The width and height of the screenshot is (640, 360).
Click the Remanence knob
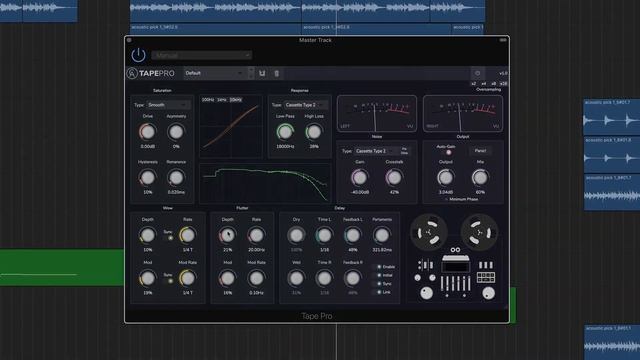[176, 178]
